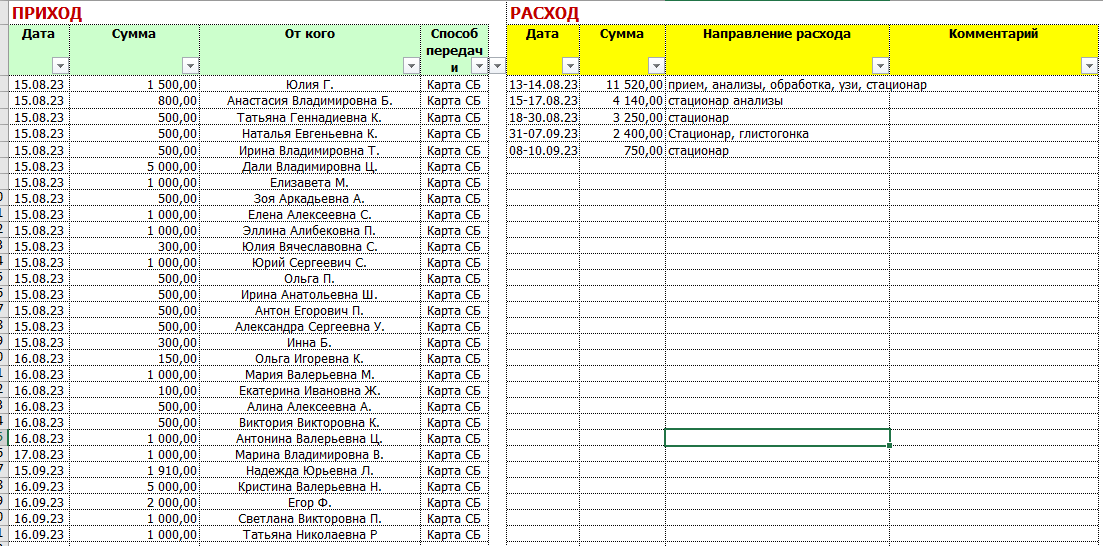The image size is (1103, 546).
Task: Select cell Ольга Игоревна К.
Action: pos(310,358)
